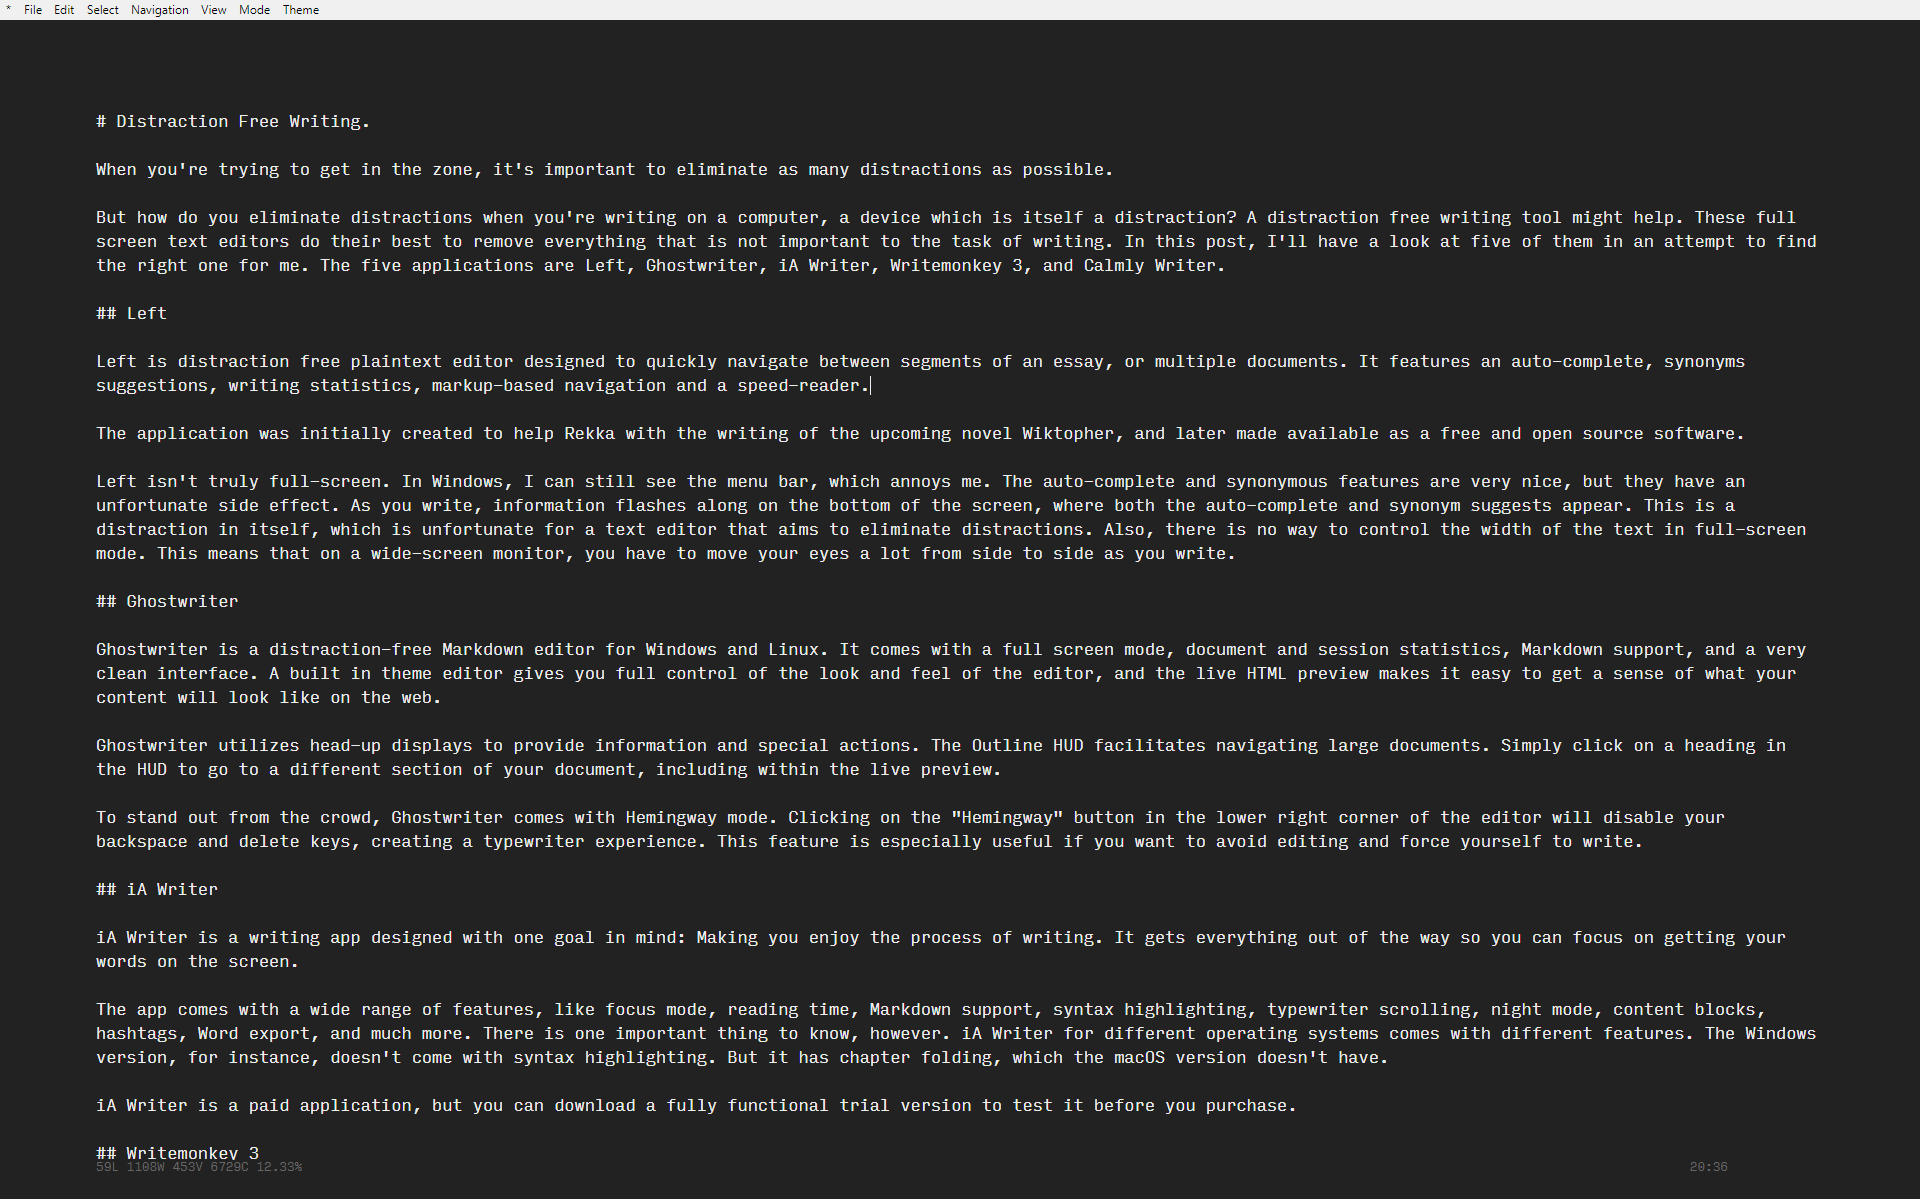Click the 20:36 clock in status bar
Viewport: 1920px width, 1199px height.
[x=1709, y=1167]
